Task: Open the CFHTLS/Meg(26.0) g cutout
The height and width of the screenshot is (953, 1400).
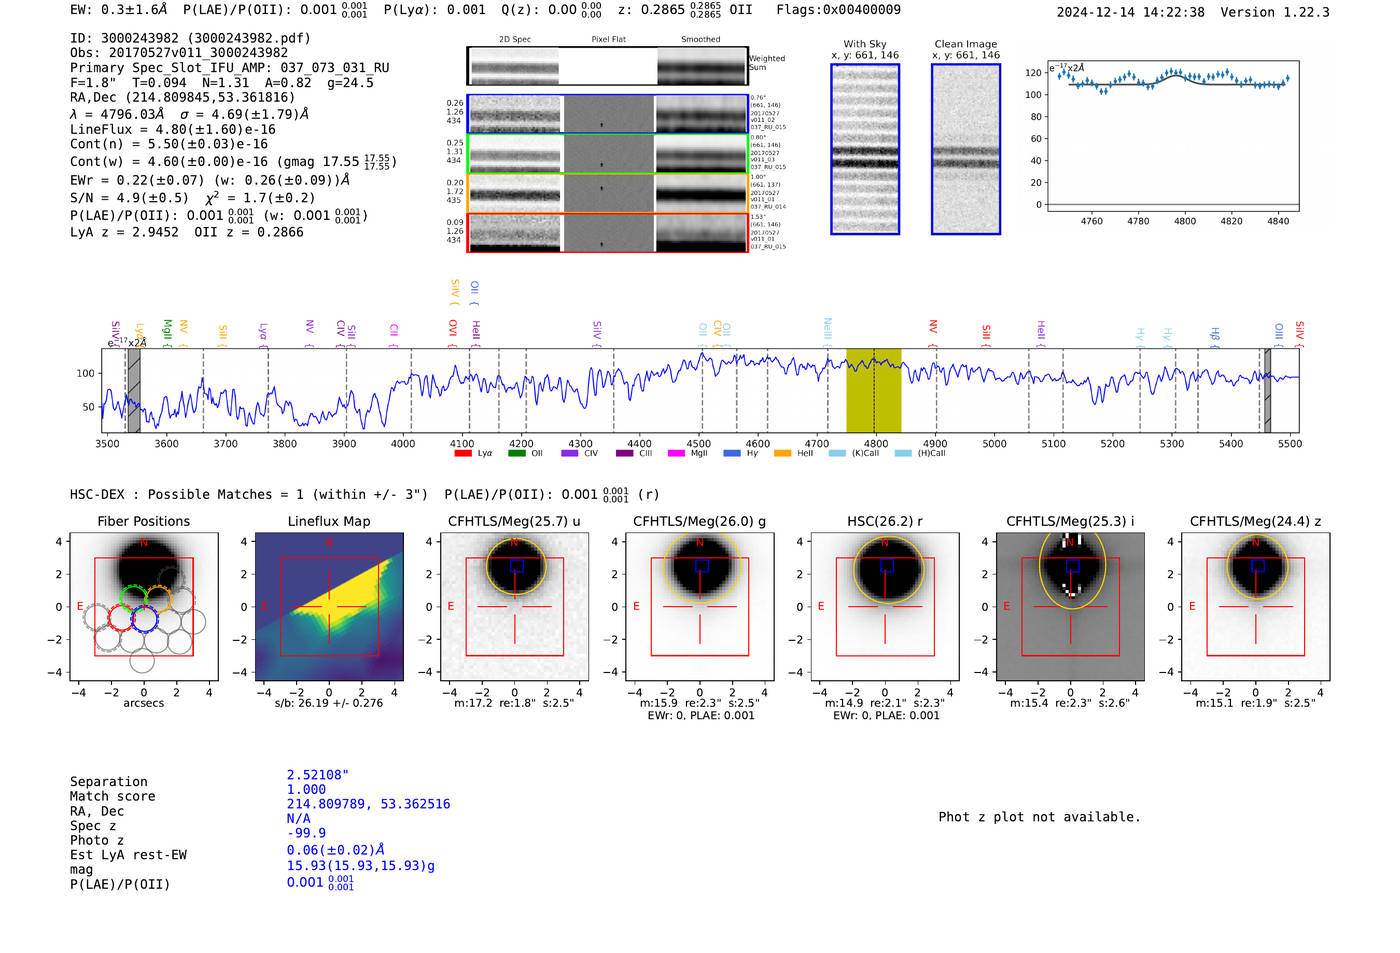Action: point(700,607)
